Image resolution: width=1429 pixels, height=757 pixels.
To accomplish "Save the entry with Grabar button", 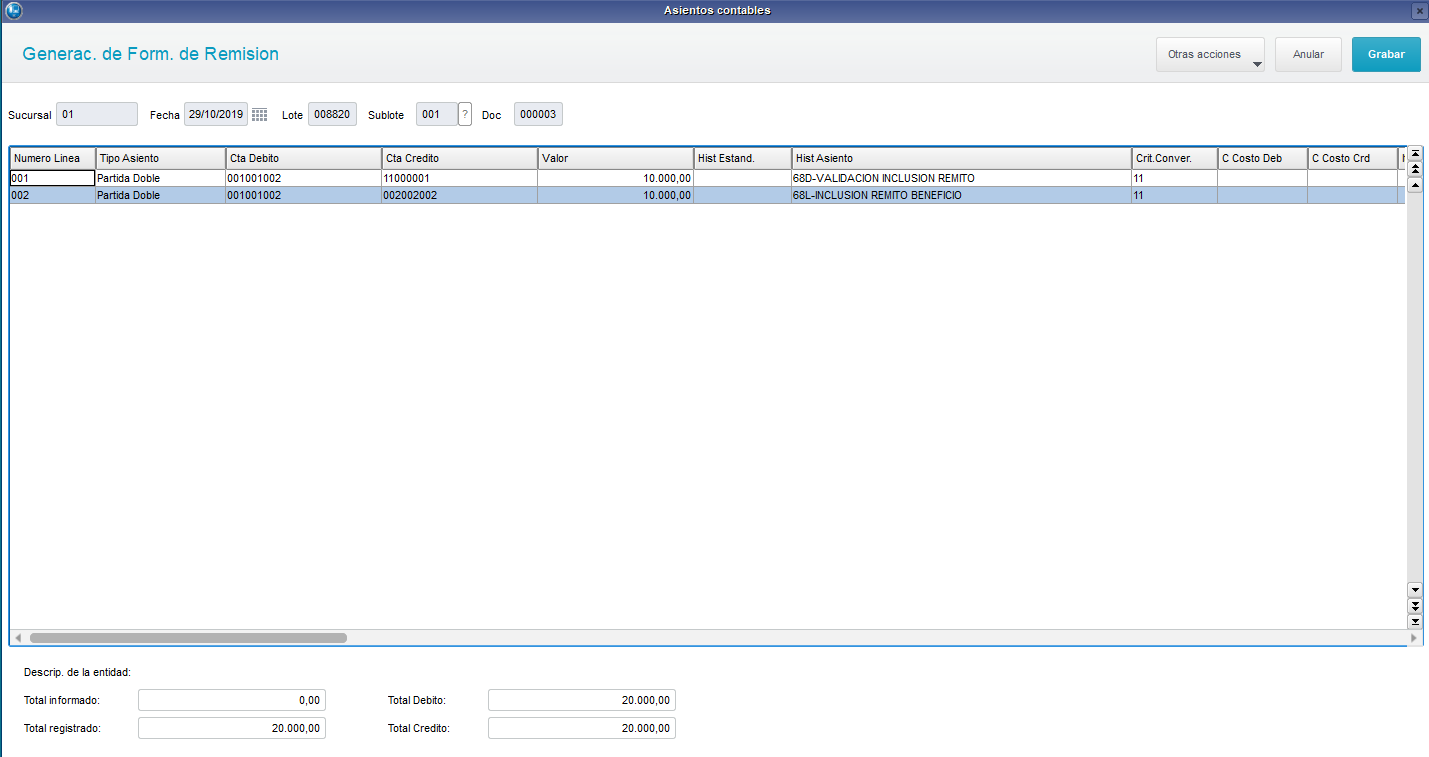I will 1386,55.
